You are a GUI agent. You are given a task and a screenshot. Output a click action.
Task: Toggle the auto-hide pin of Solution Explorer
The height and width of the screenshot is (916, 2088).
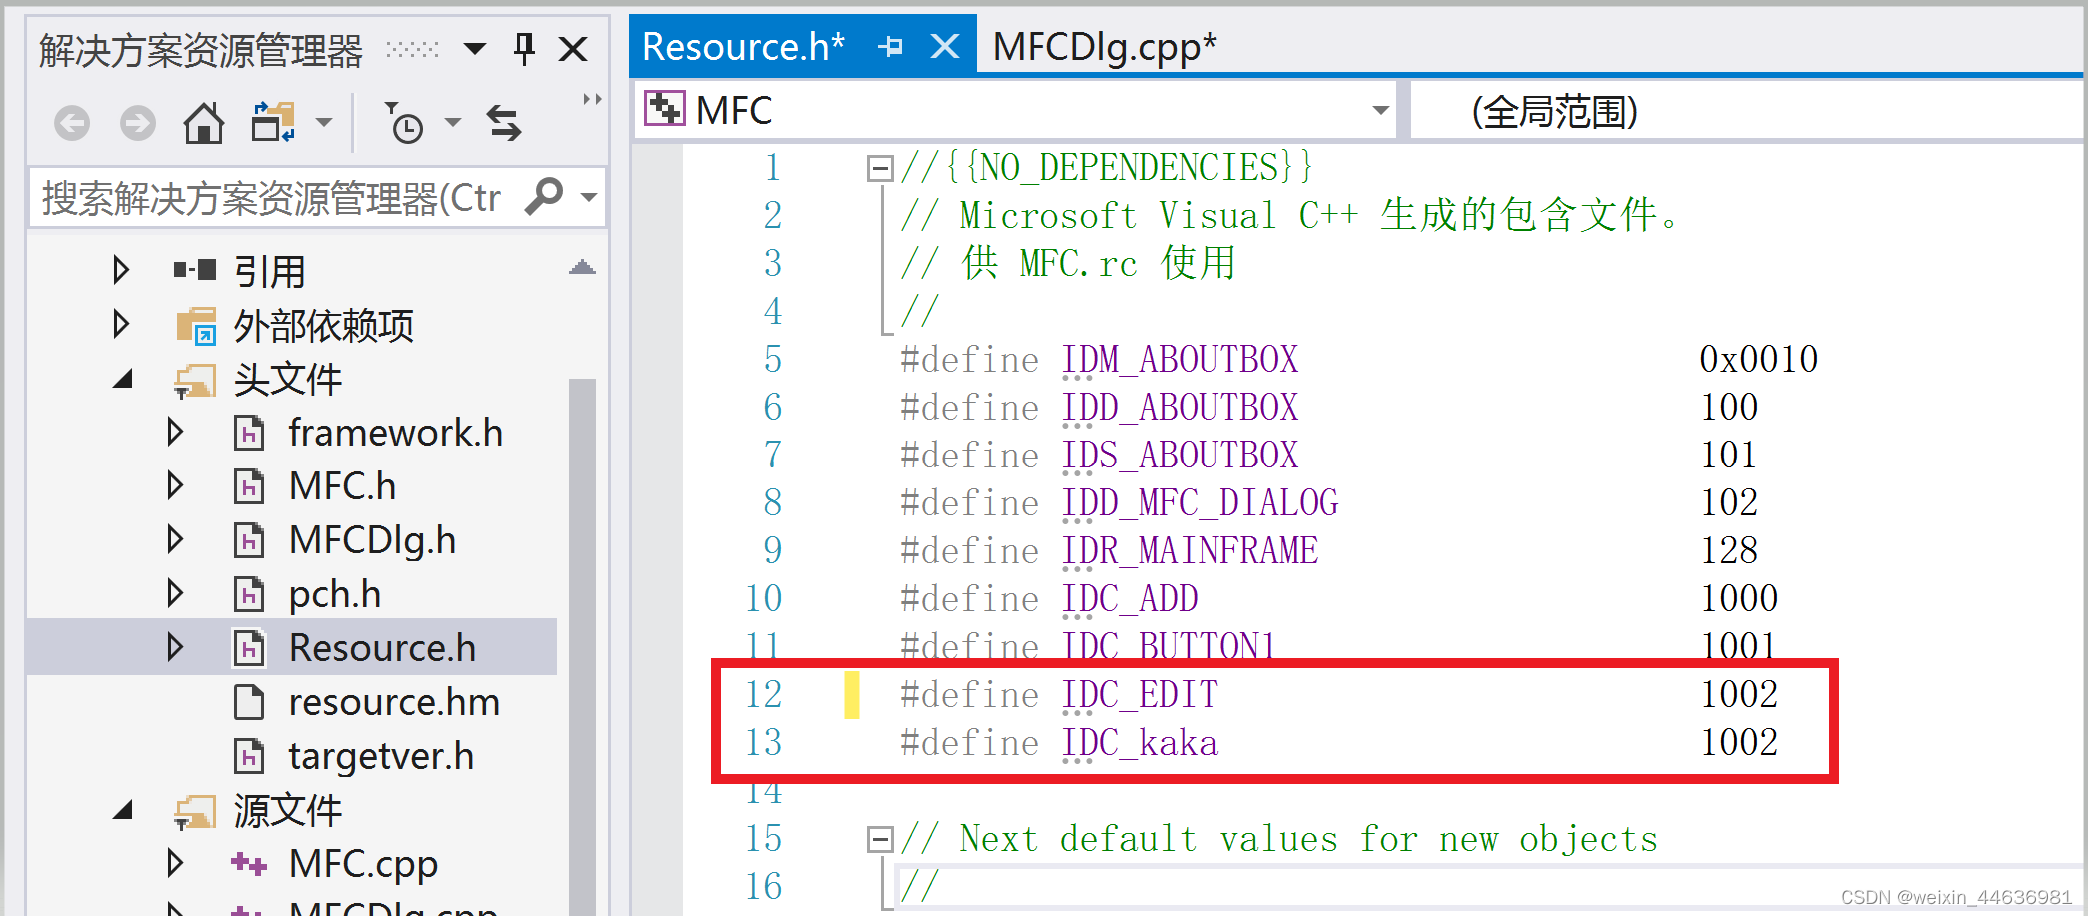point(524,47)
